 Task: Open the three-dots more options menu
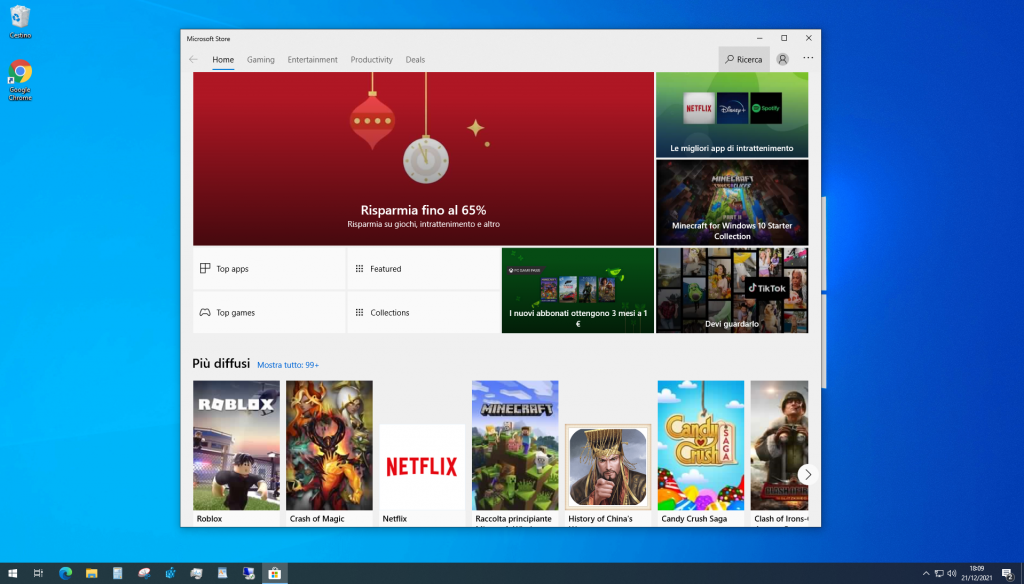pos(808,58)
